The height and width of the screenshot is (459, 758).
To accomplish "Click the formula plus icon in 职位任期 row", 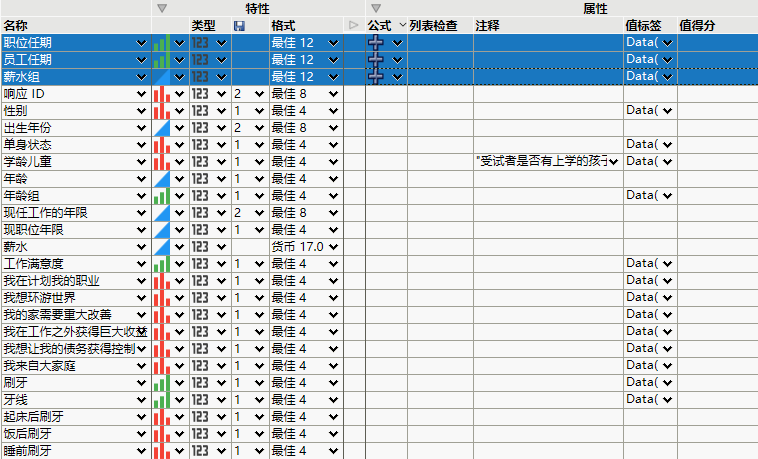I will (x=376, y=43).
